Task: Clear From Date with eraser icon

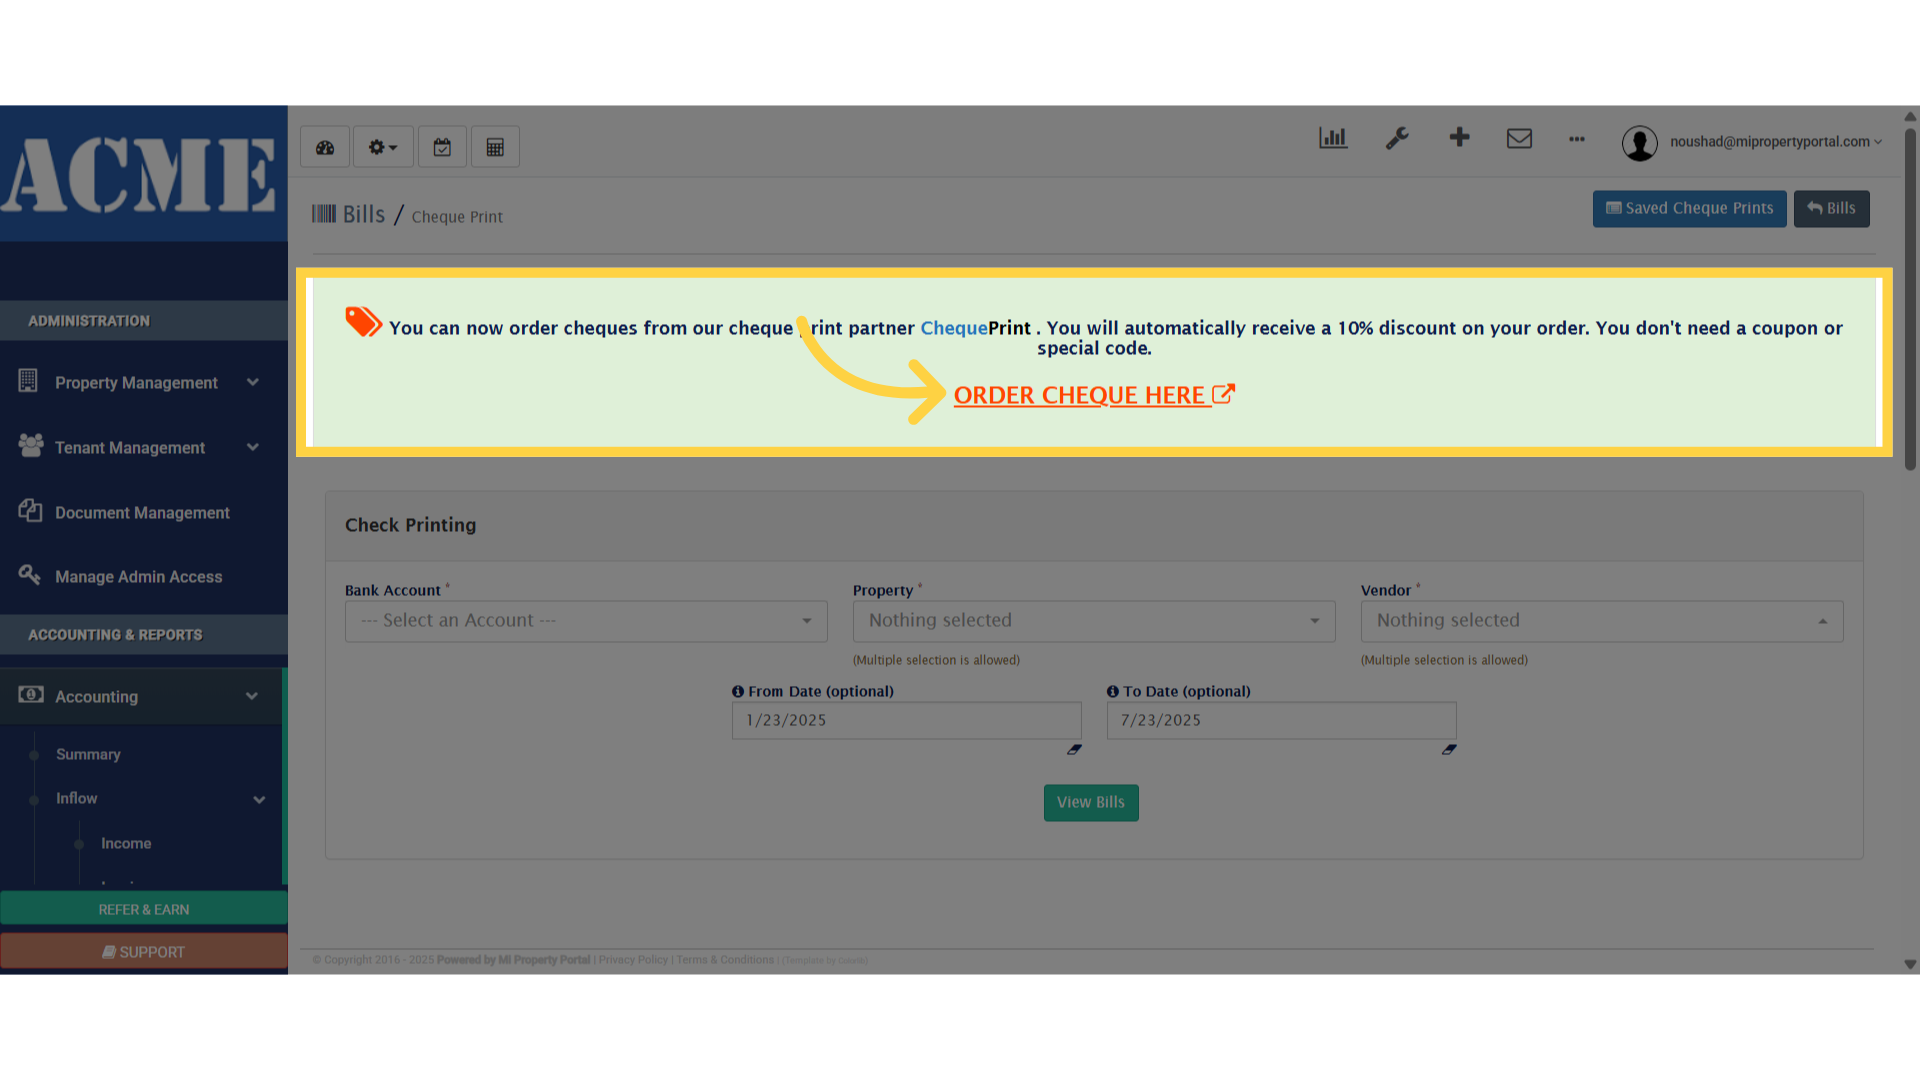Action: pos(1074,749)
